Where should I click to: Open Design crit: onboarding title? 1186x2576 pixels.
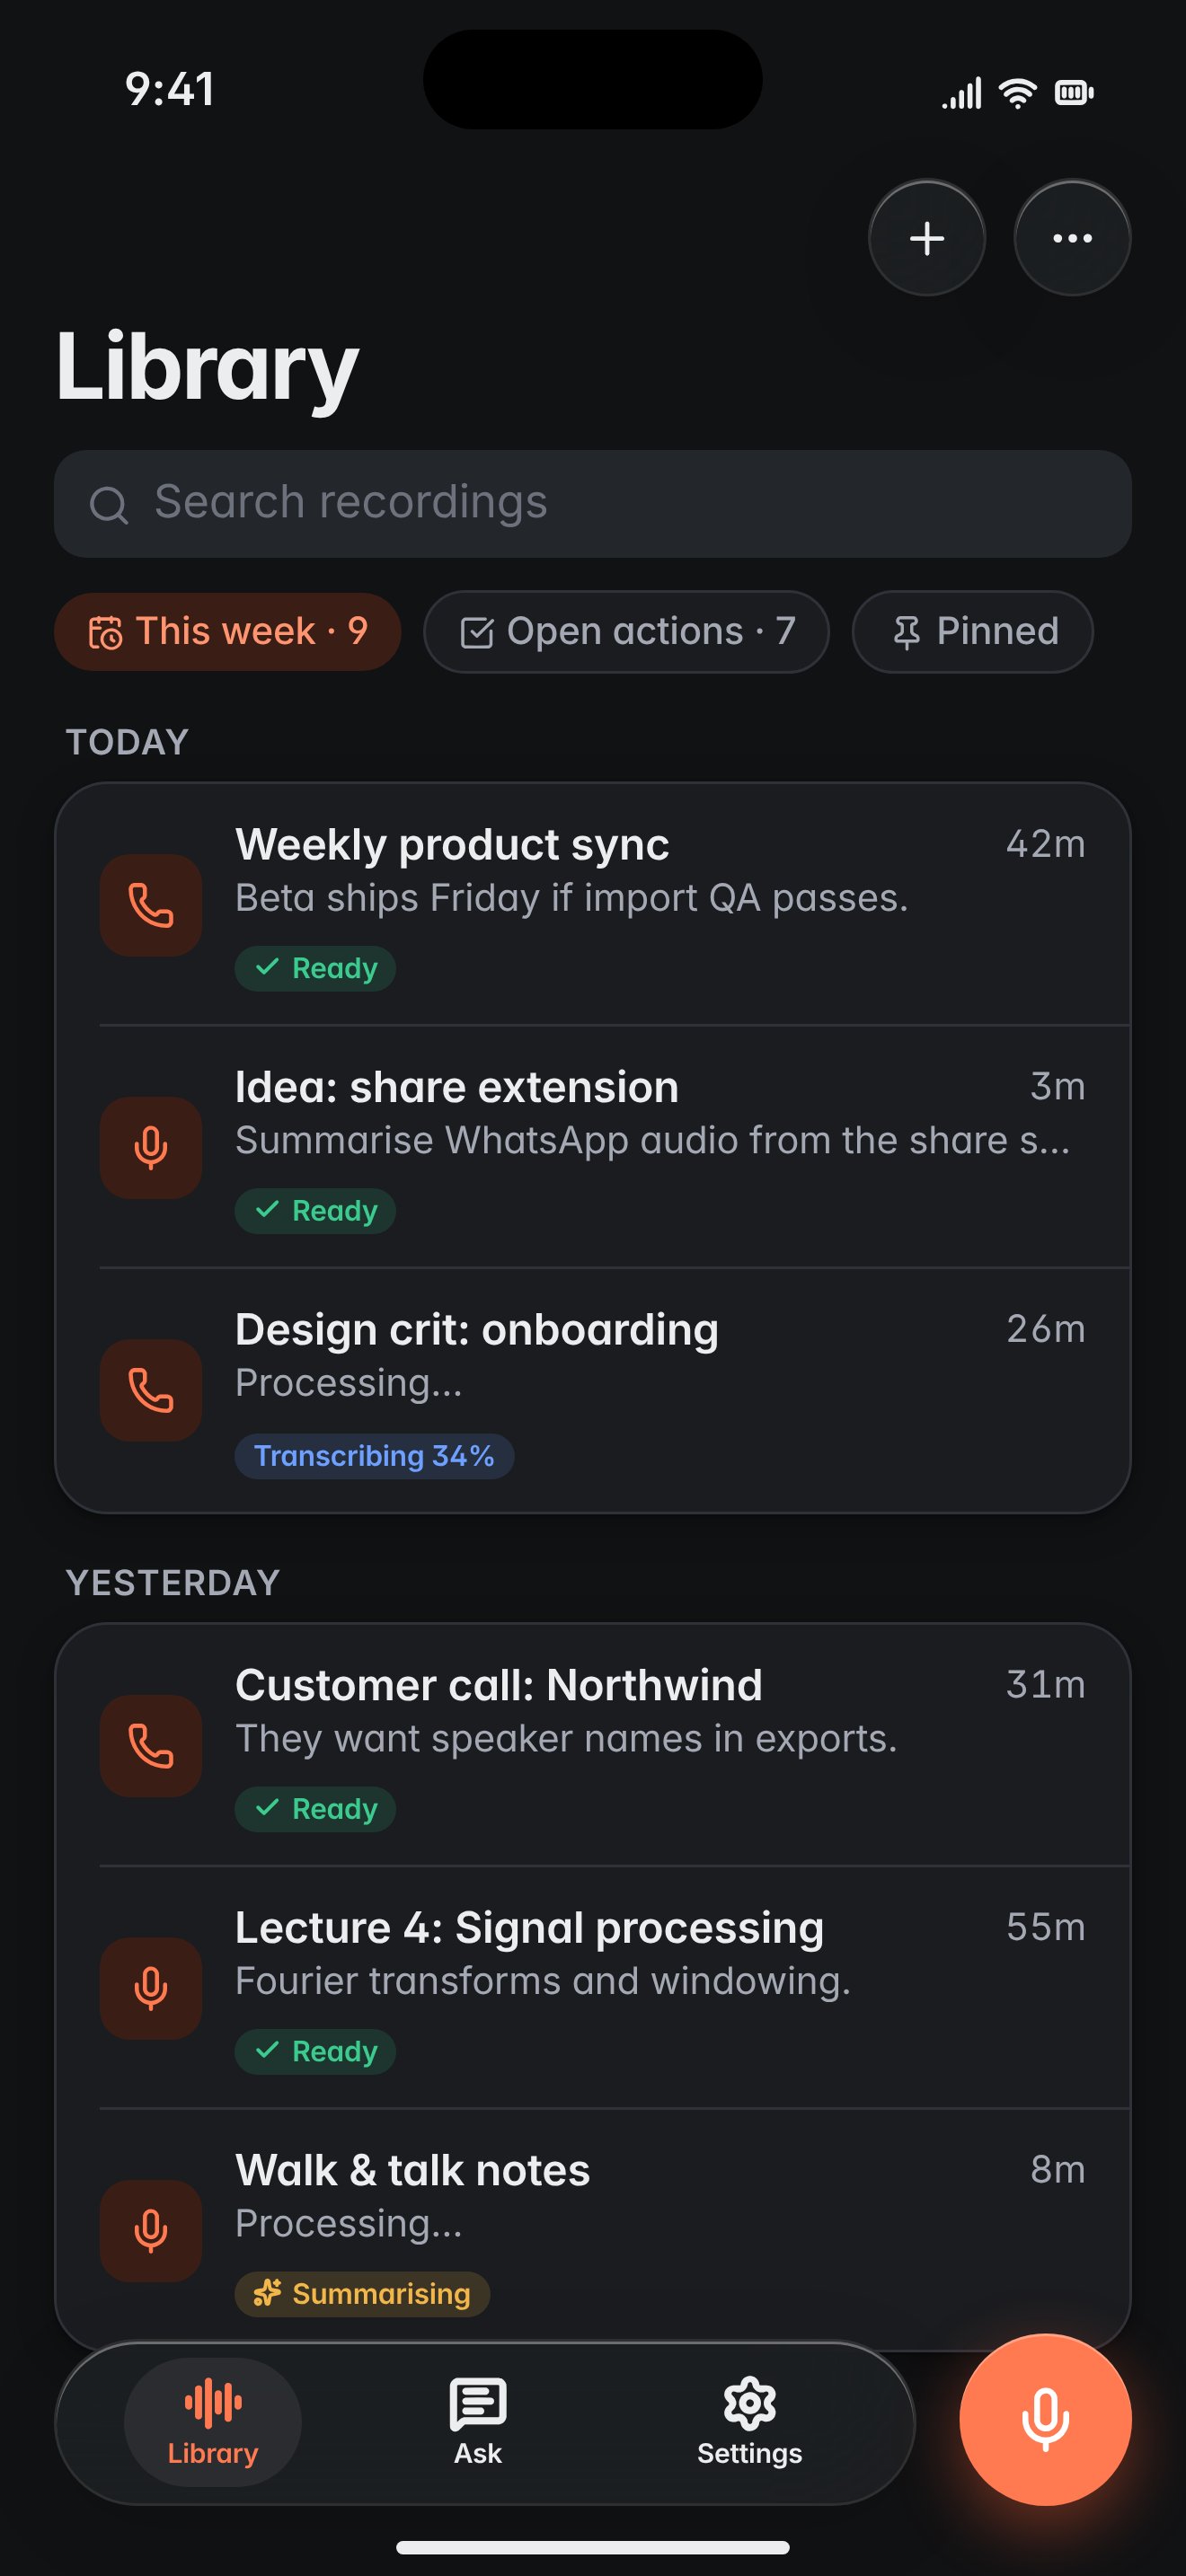pos(477,1330)
